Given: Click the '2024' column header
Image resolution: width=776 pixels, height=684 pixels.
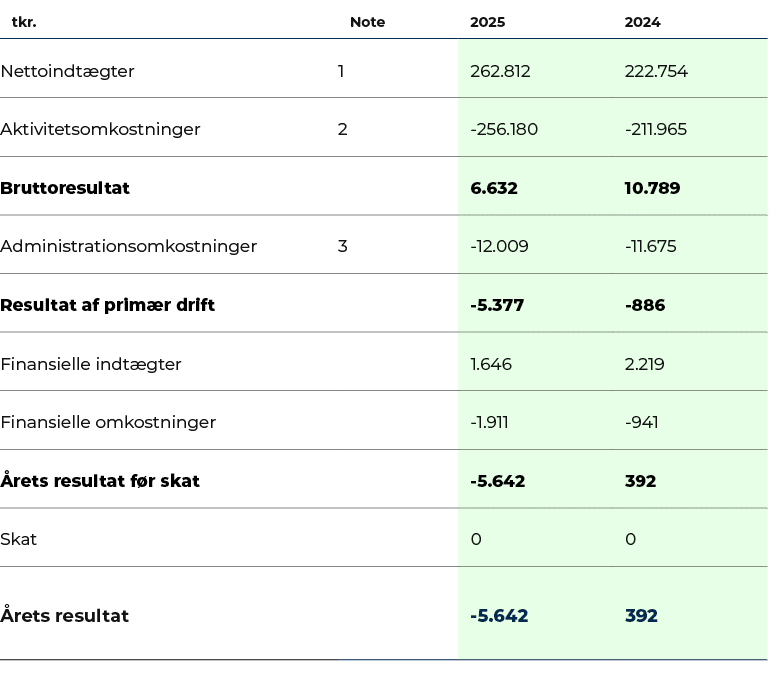Looking at the screenshot, I should click(642, 22).
